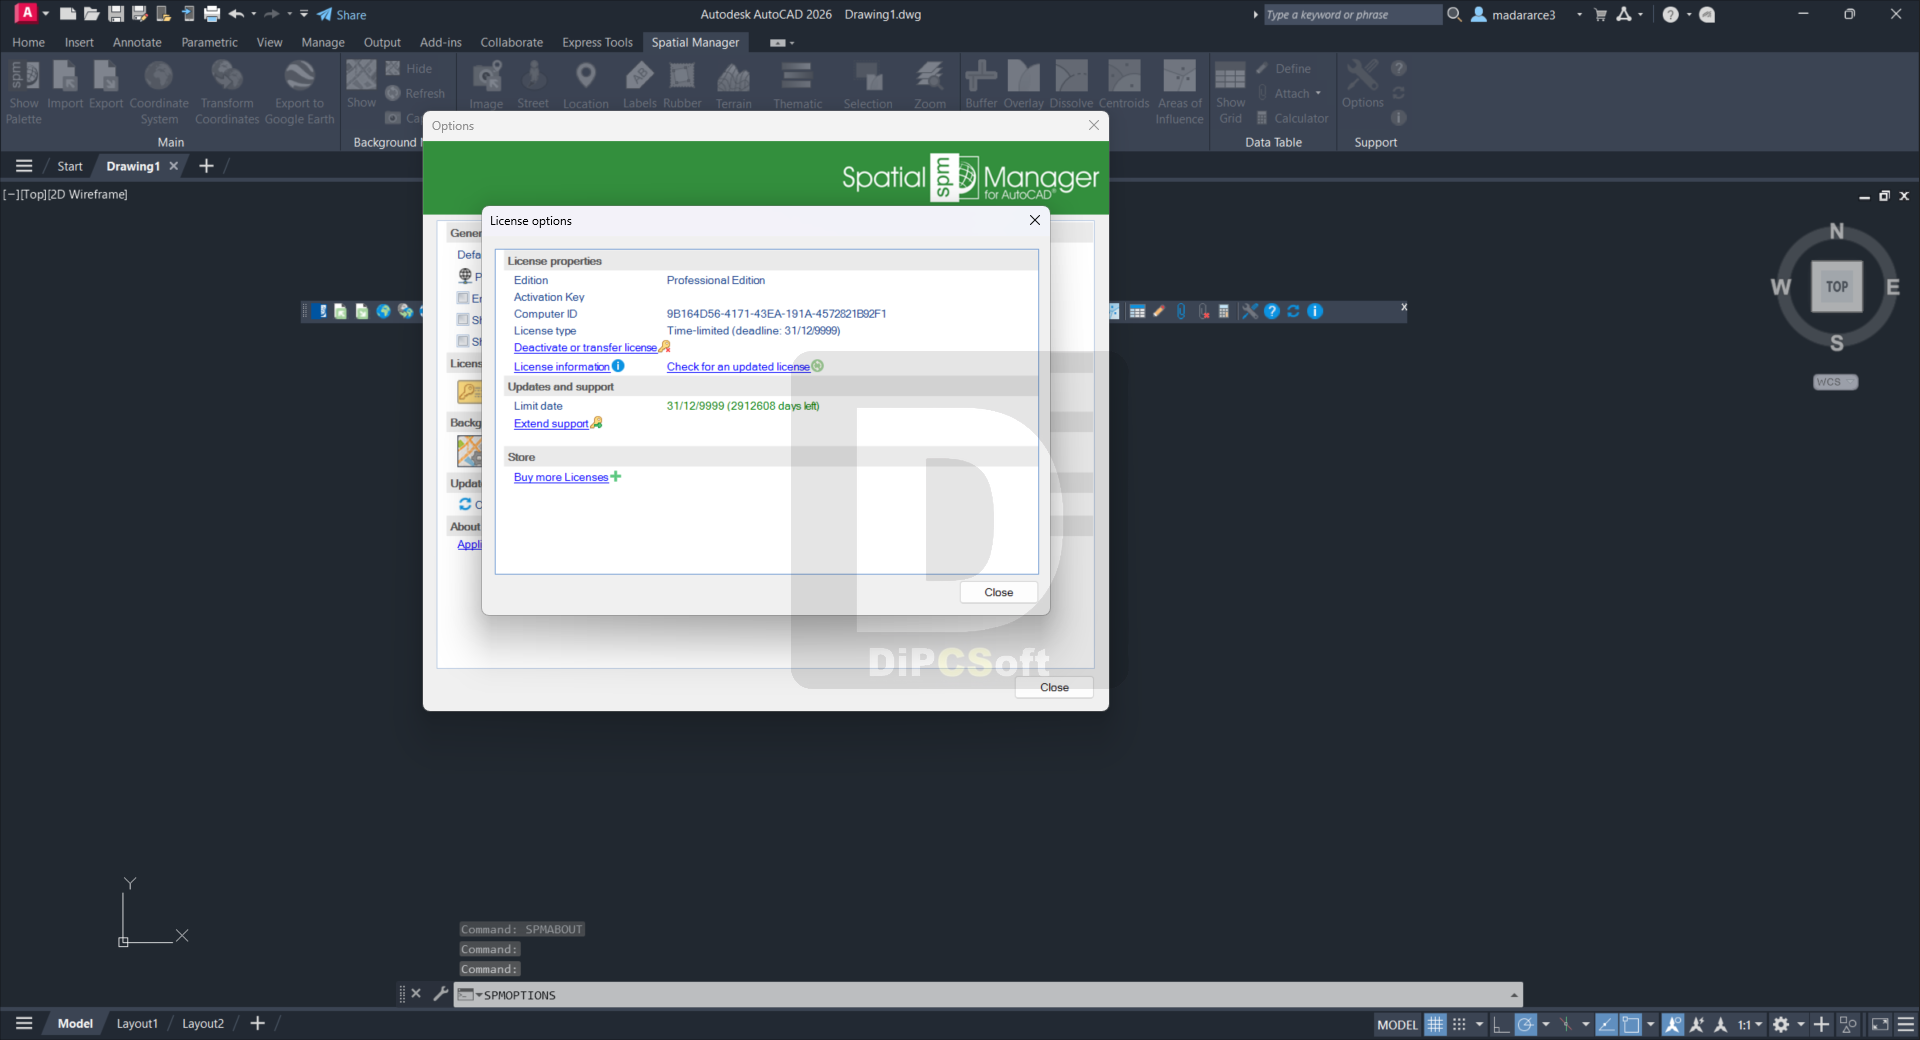
Task: Click the Clean Screen icon in status bar
Action: click(x=1880, y=1024)
